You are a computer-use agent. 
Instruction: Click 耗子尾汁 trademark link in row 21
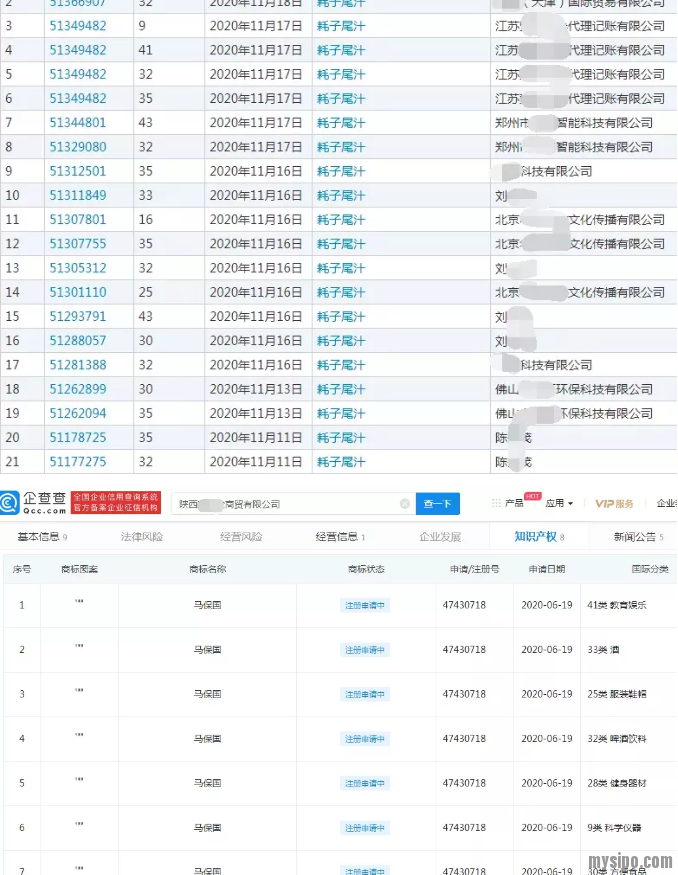341,462
